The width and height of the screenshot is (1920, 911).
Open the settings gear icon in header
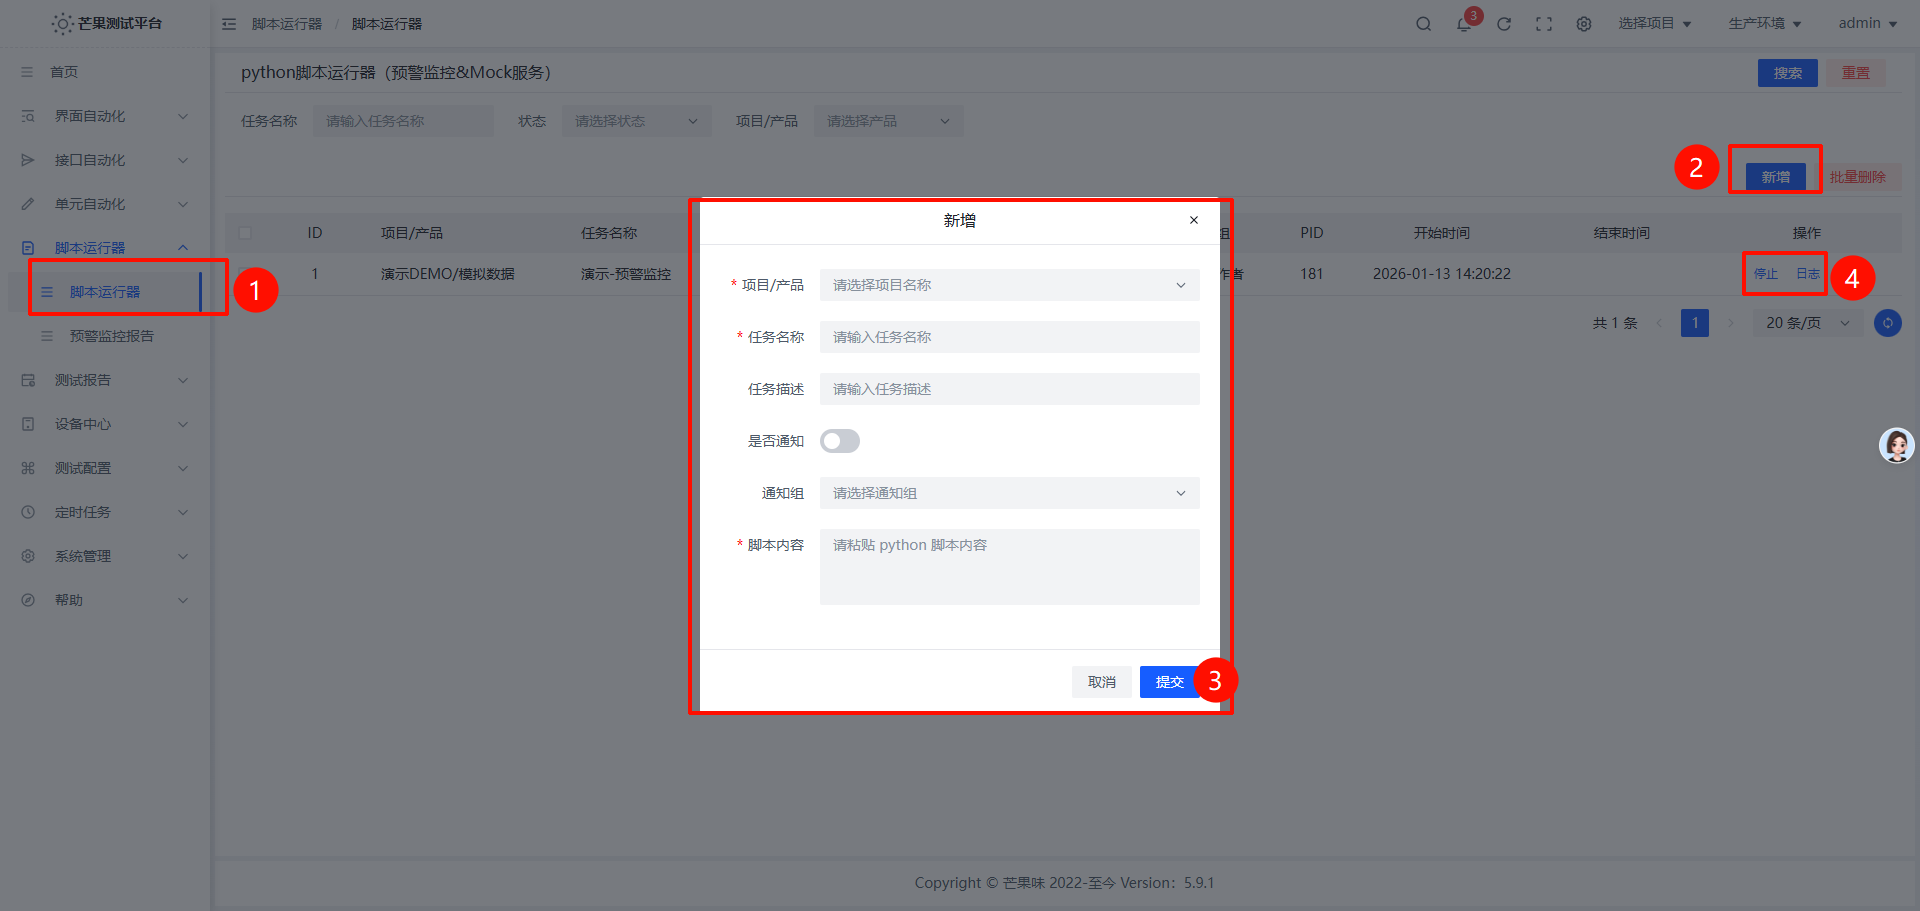coord(1584,24)
